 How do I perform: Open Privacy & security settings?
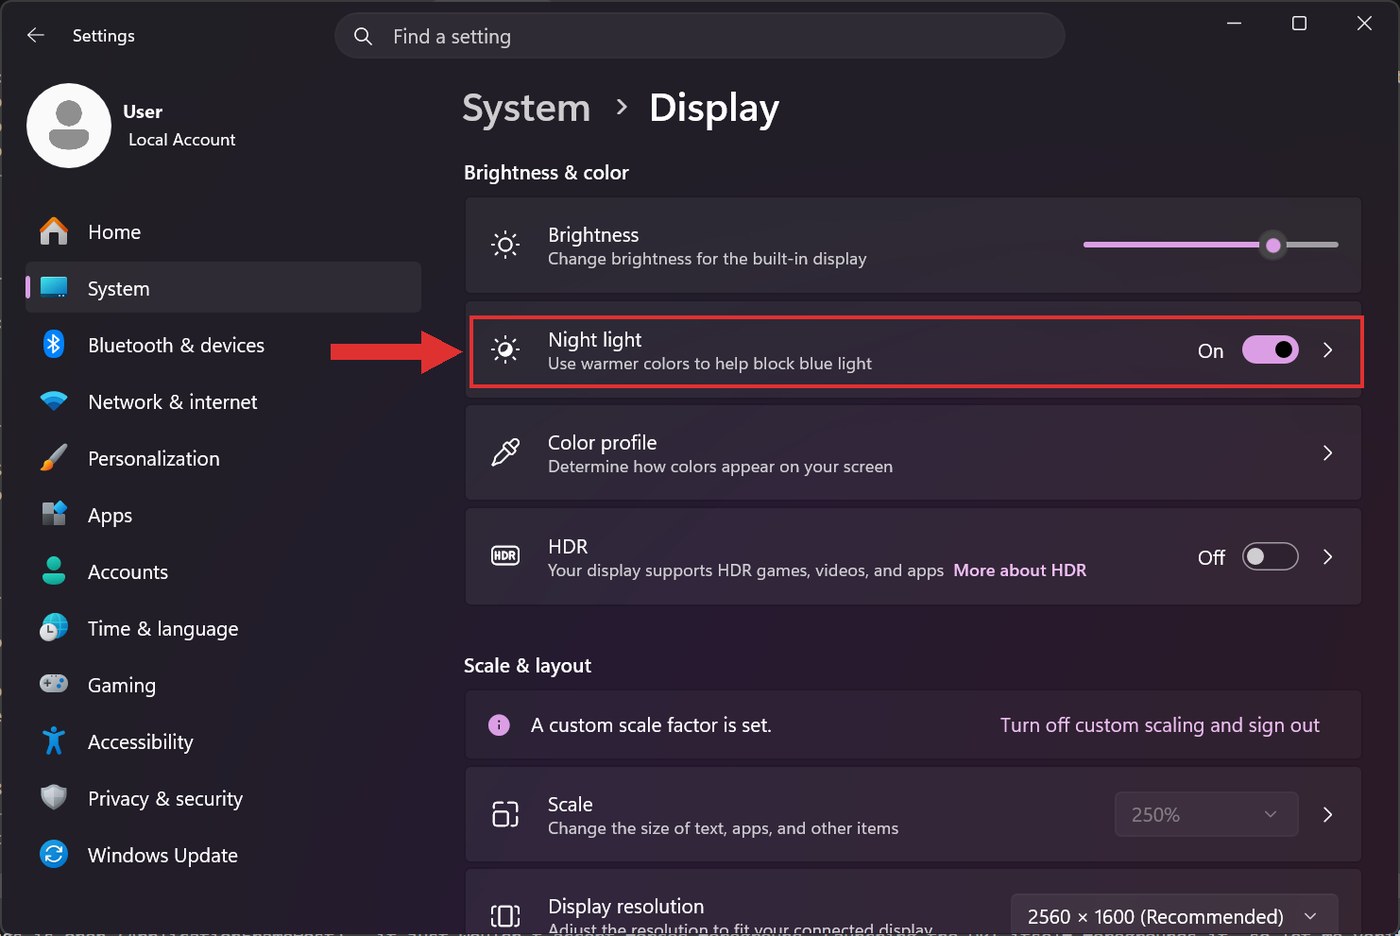(x=224, y=798)
